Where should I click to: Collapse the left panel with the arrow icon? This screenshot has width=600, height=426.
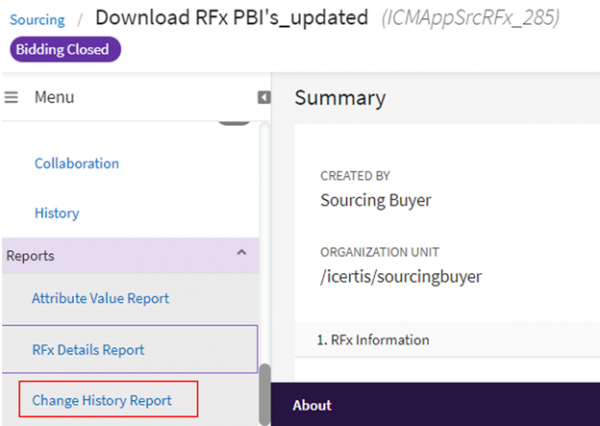click(264, 98)
